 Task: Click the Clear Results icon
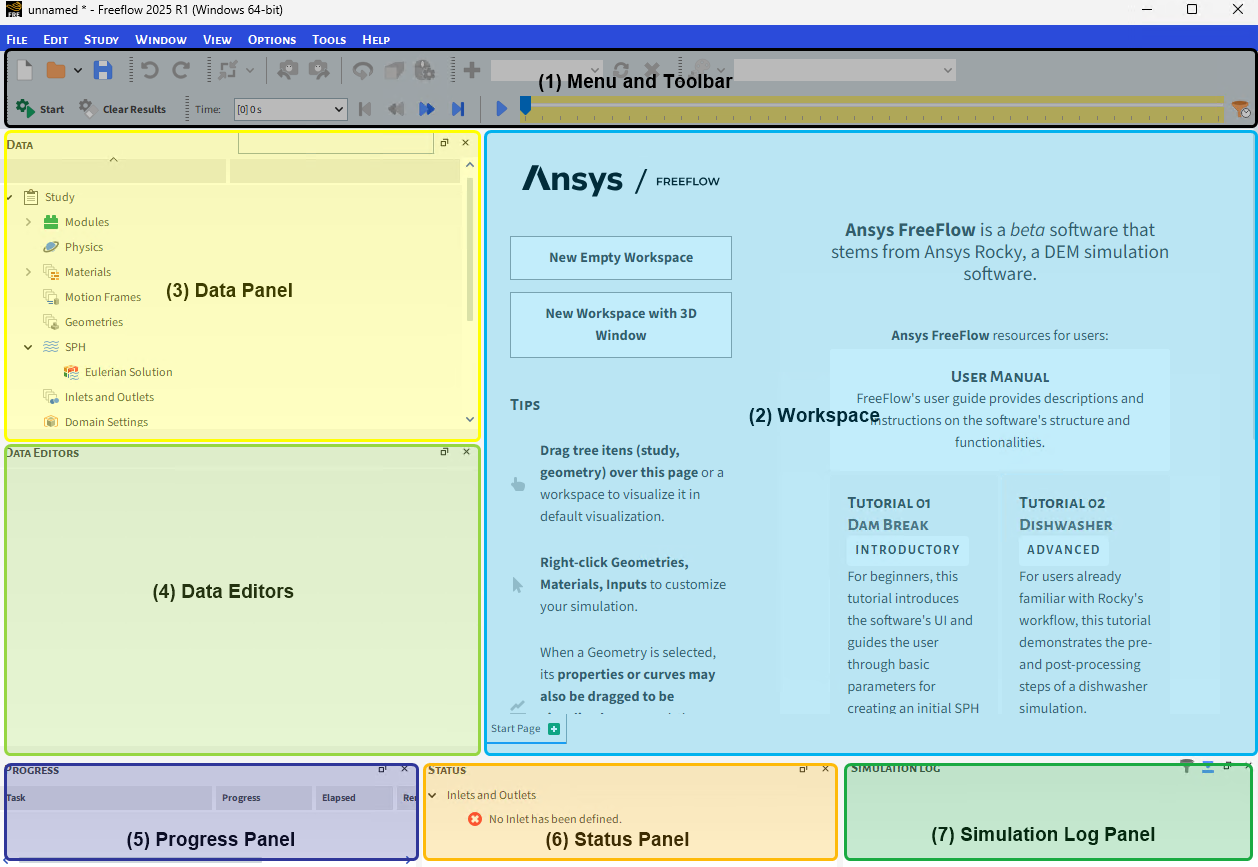tap(87, 108)
